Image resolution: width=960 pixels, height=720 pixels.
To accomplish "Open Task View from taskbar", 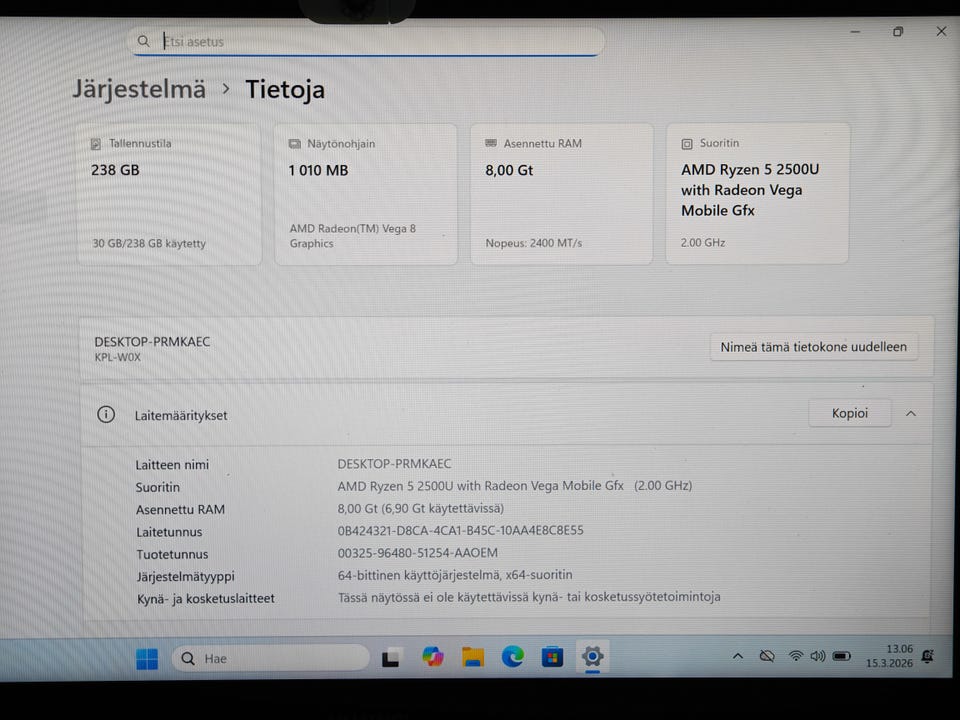I will [391, 658].
